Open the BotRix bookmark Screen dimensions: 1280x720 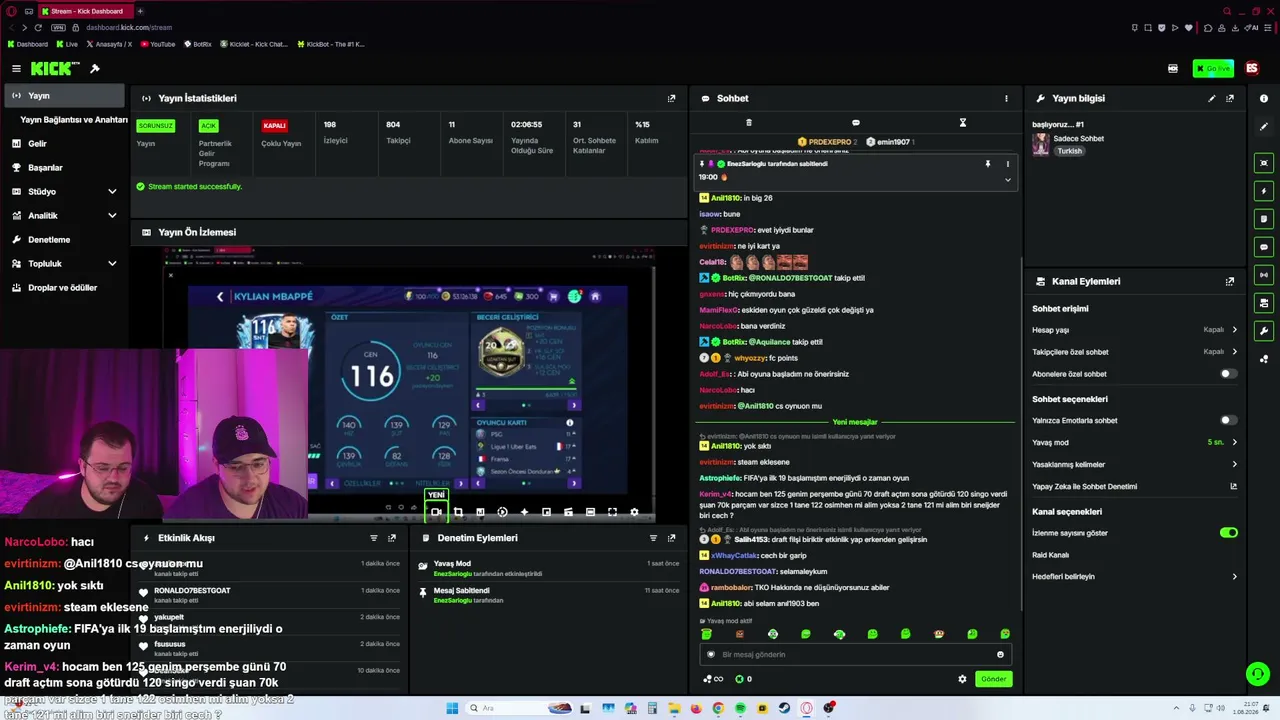198,44
